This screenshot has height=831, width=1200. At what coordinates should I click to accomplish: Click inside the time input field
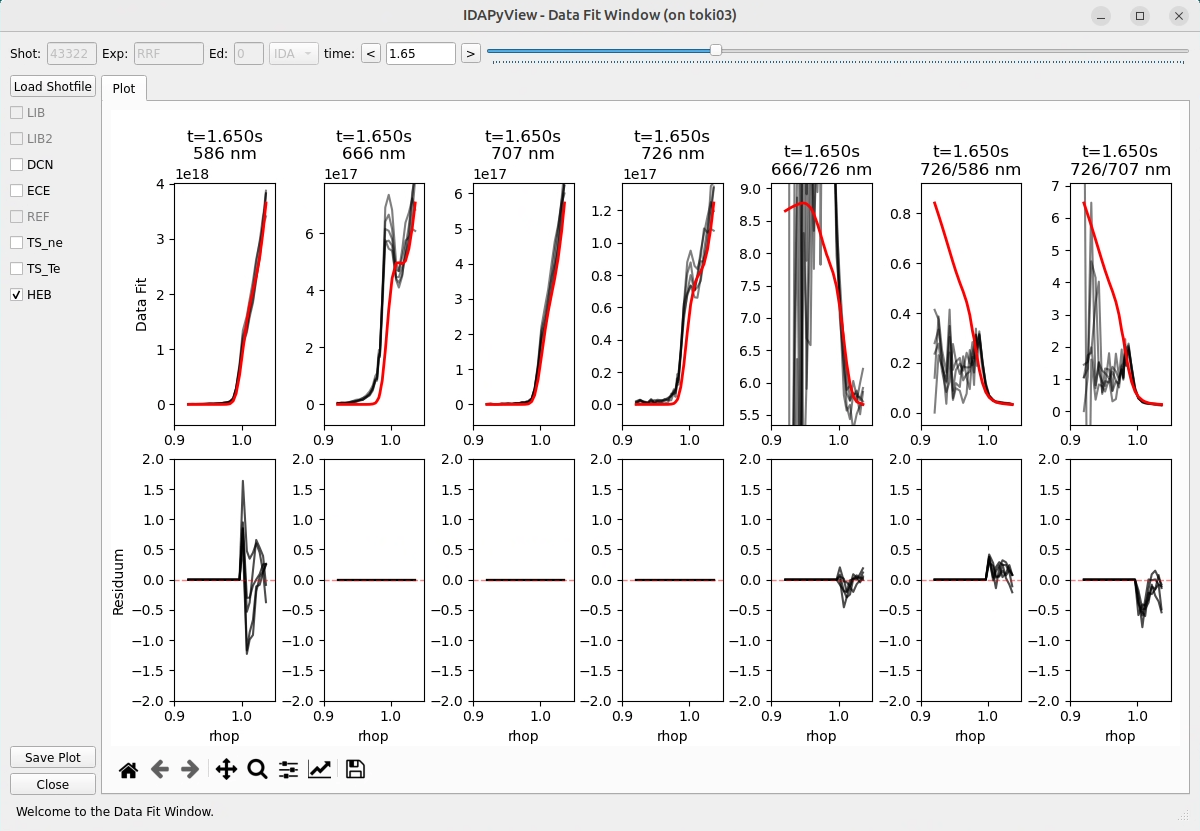pyautogui.click(x=420, y=53)
